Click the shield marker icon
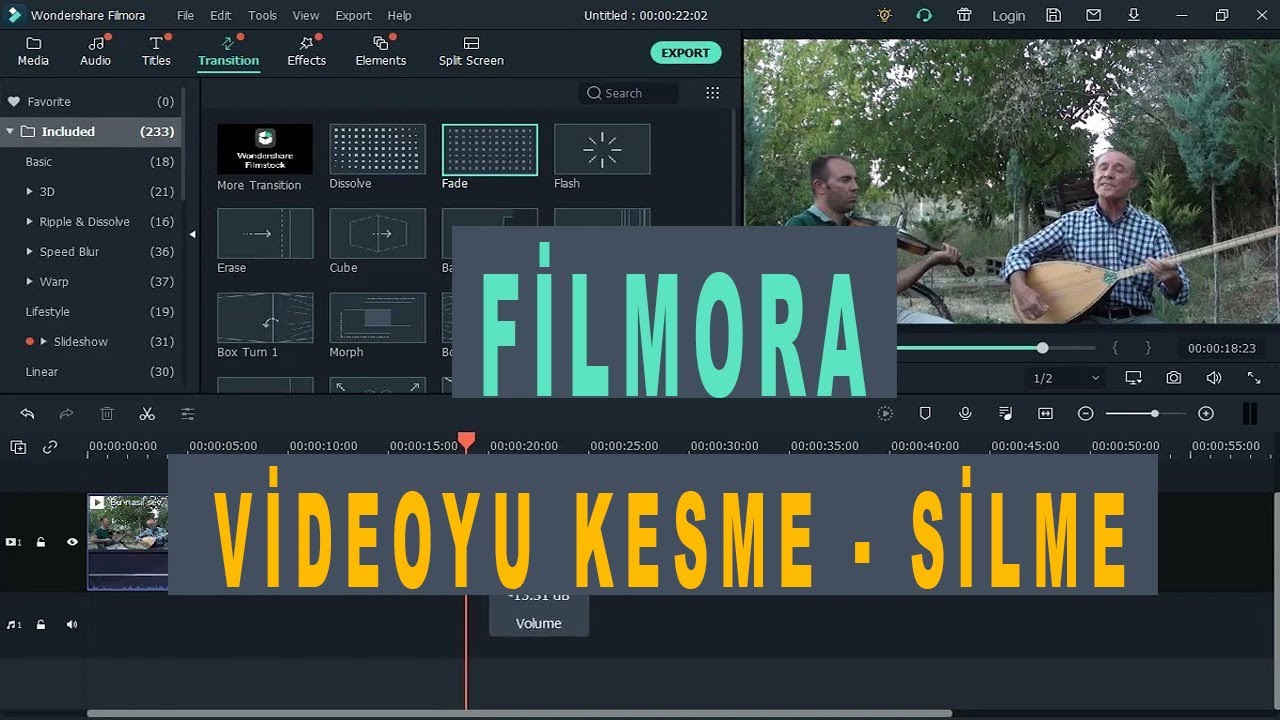Viewport: 1280px width, 720px height. 925,413
